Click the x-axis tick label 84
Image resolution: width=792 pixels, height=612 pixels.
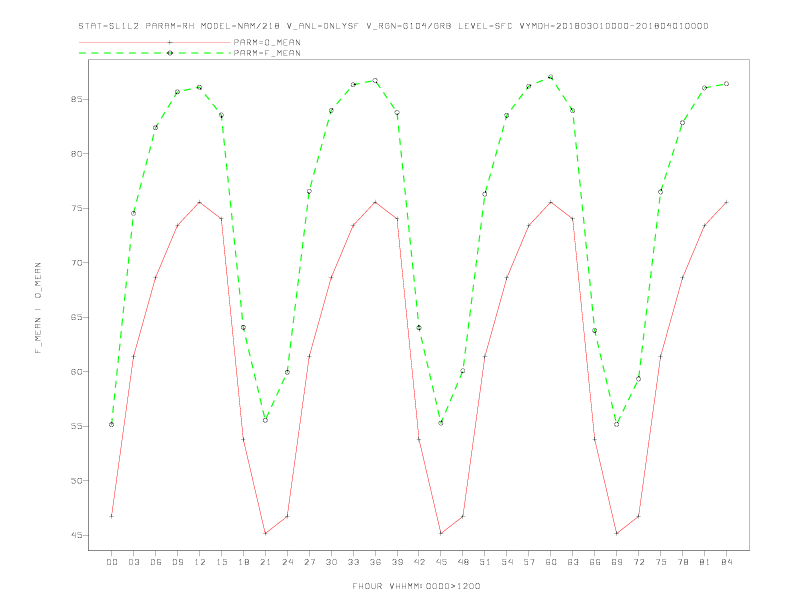coord(726,562)
